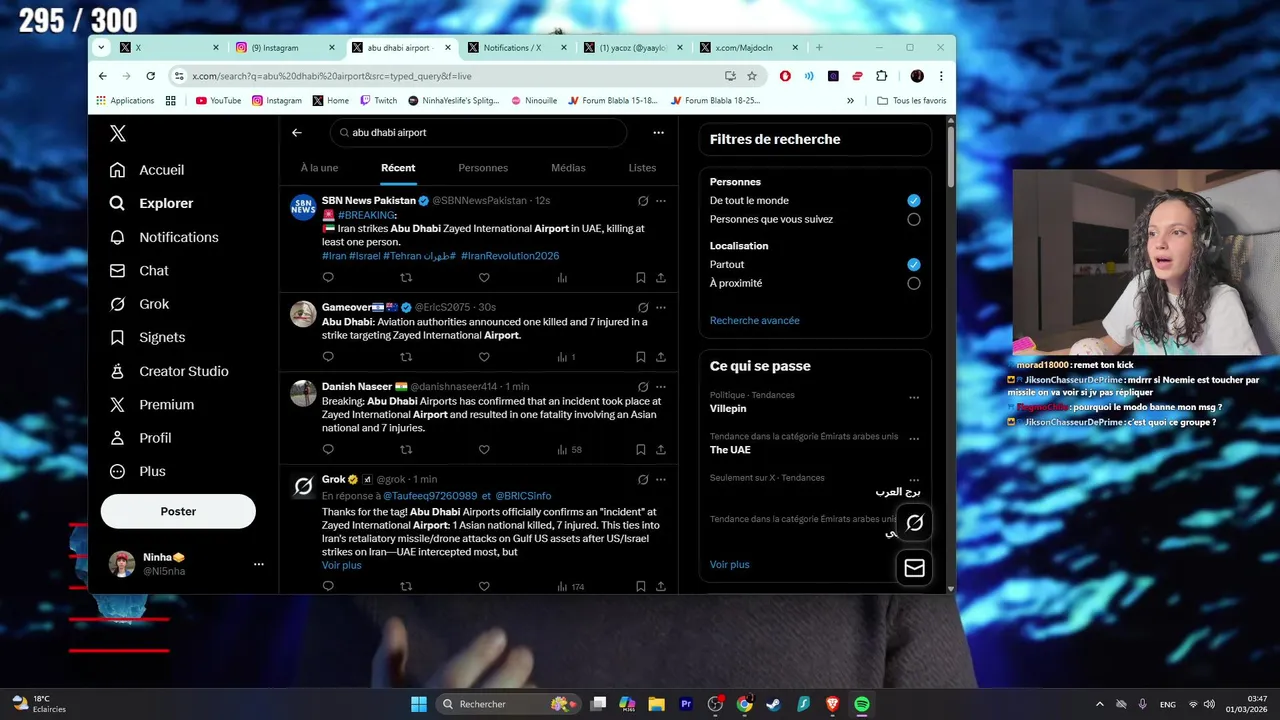Repost the SBN News Pakistan tweet
Screen dimensions: 1280x720
point(406,278)
